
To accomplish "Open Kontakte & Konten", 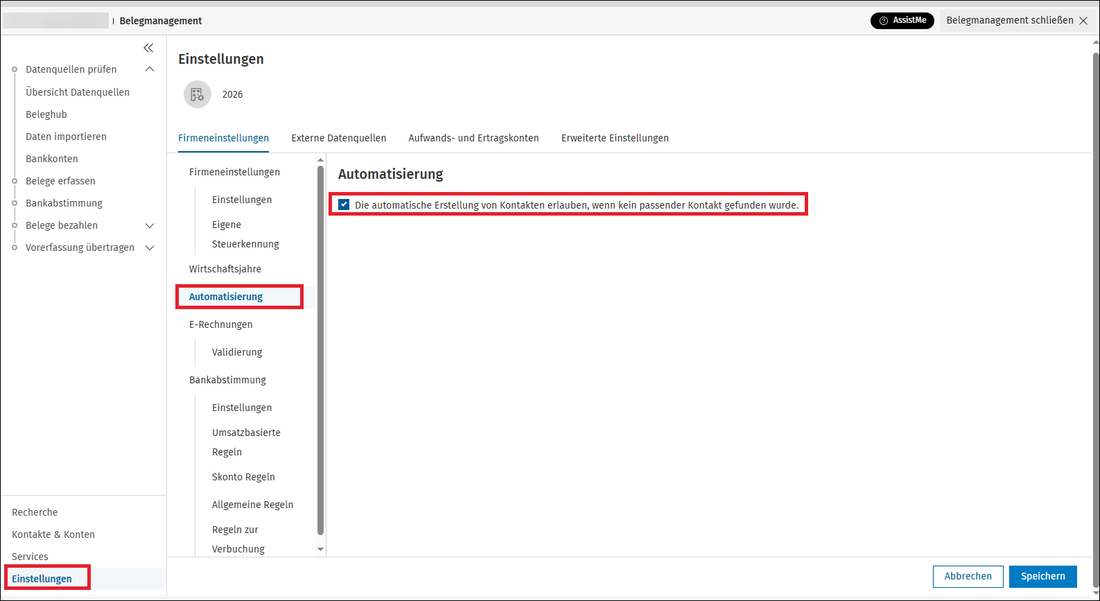I will [x=53, y=534].
